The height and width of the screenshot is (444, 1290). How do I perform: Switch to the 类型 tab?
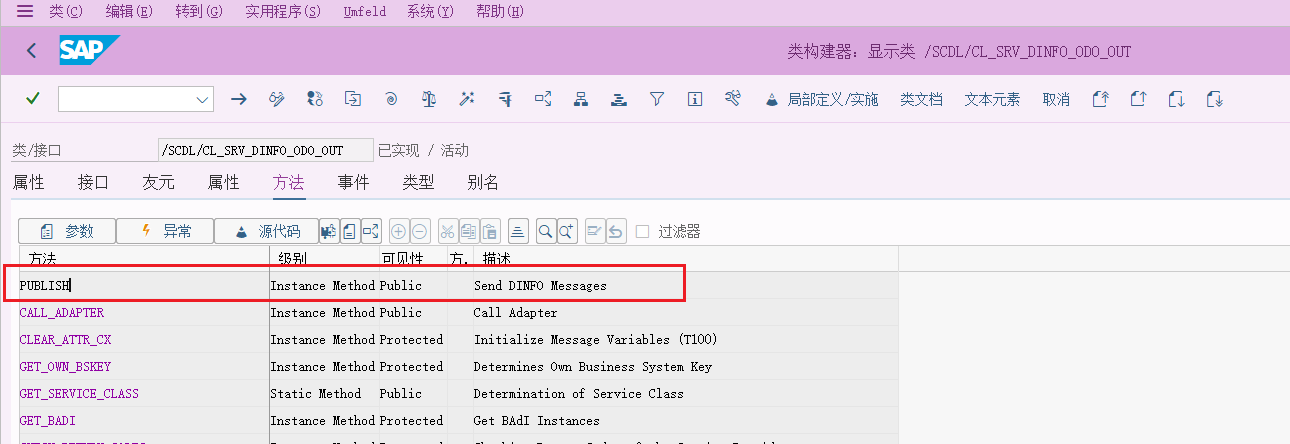[x=418, y=182]
